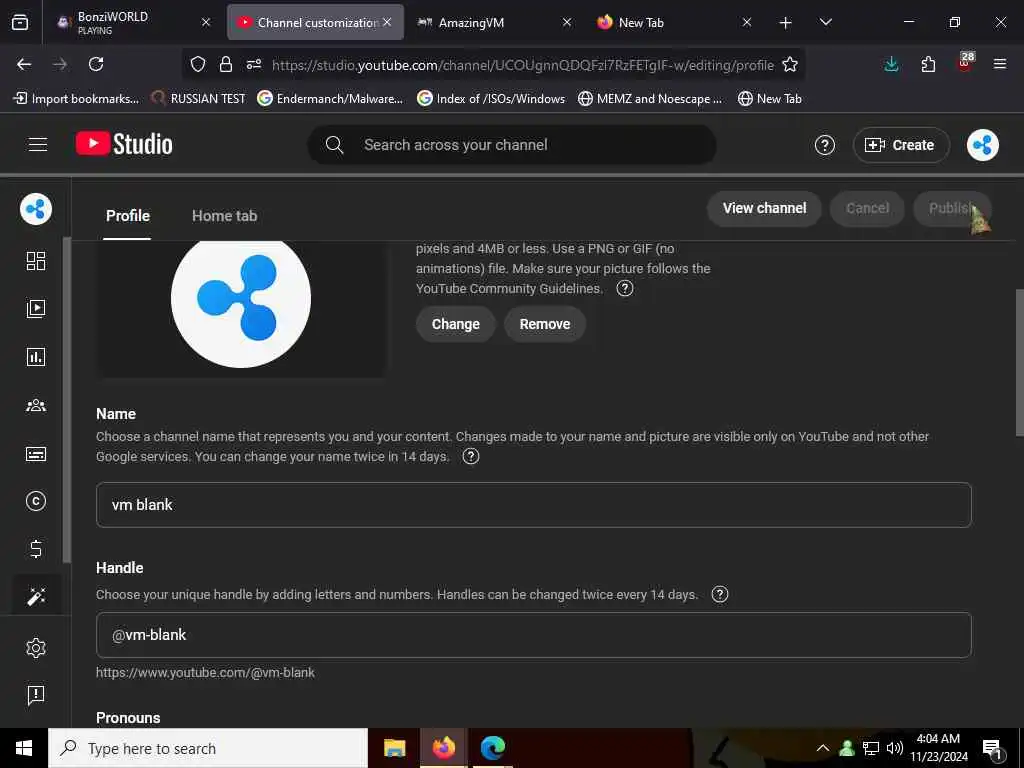Go back to previous page
The width and height of the screenshot is (1024, 768).
[24, 64]
